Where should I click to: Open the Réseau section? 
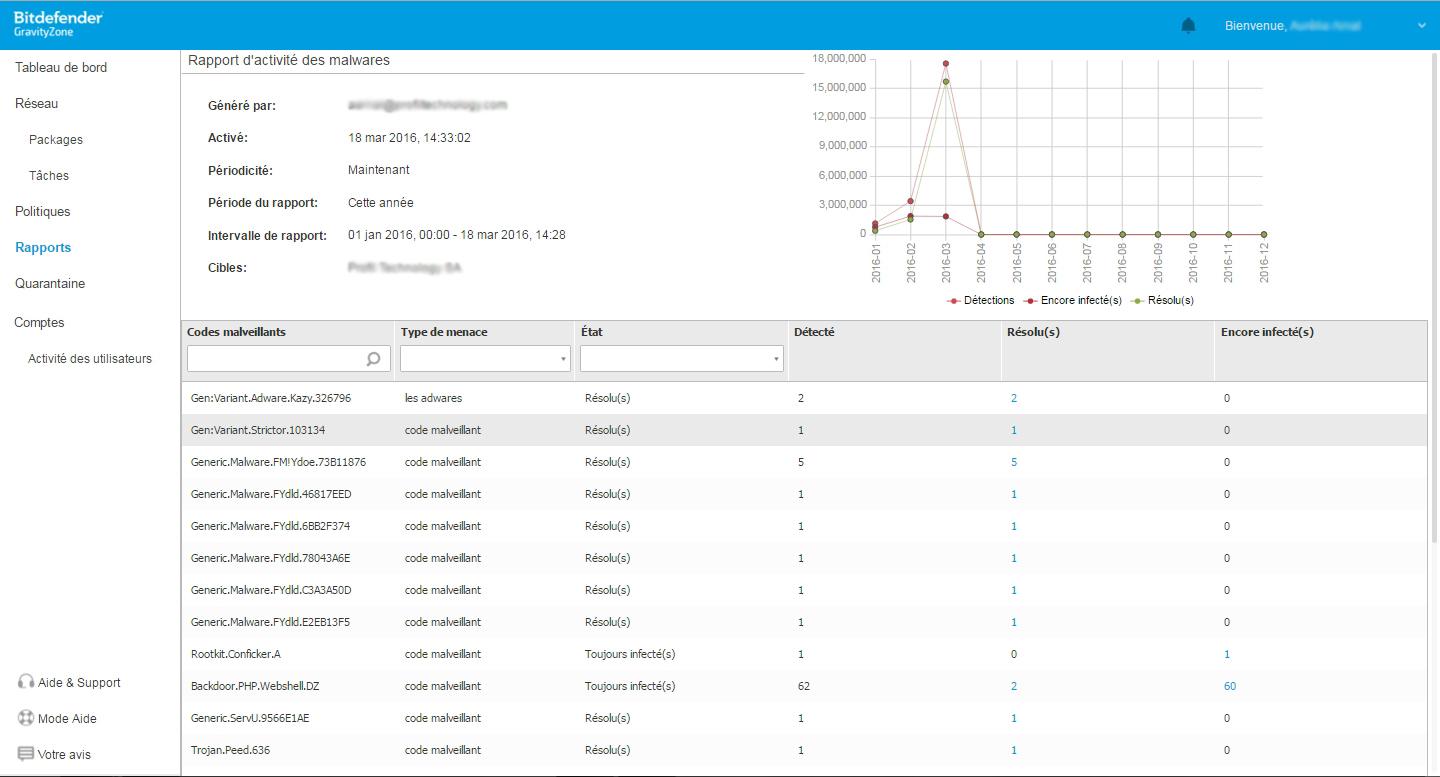[37, 103]
